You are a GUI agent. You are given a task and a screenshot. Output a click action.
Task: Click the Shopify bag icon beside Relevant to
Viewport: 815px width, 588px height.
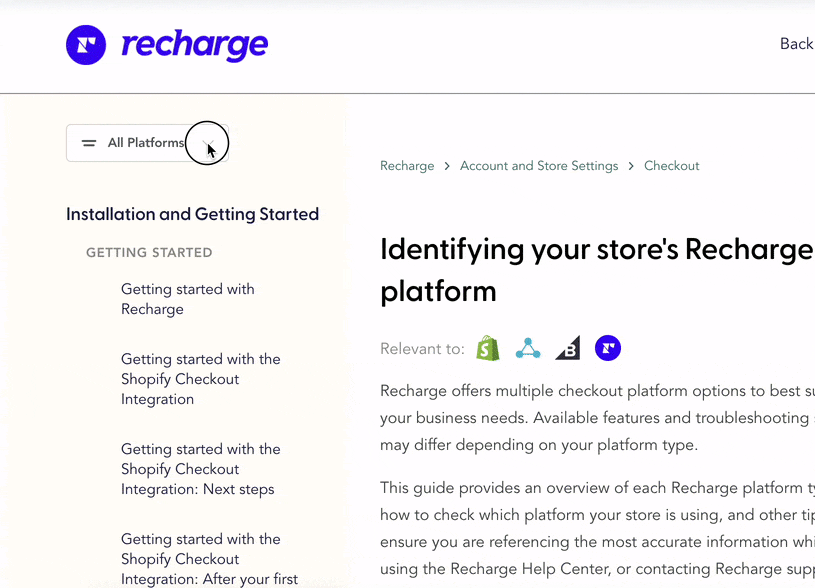pyautogui.click(x=488, y=348)
